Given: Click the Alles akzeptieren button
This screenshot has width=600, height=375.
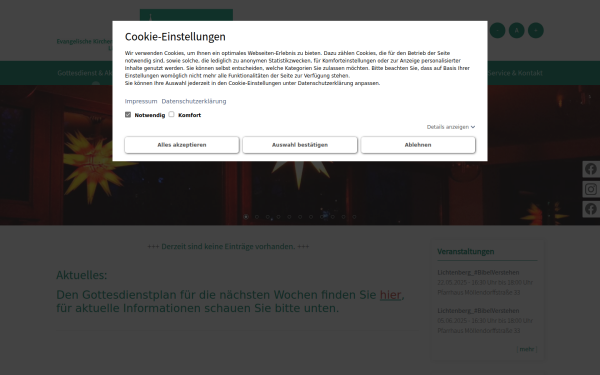Looking at the screenshot, I should pos(182,145).
